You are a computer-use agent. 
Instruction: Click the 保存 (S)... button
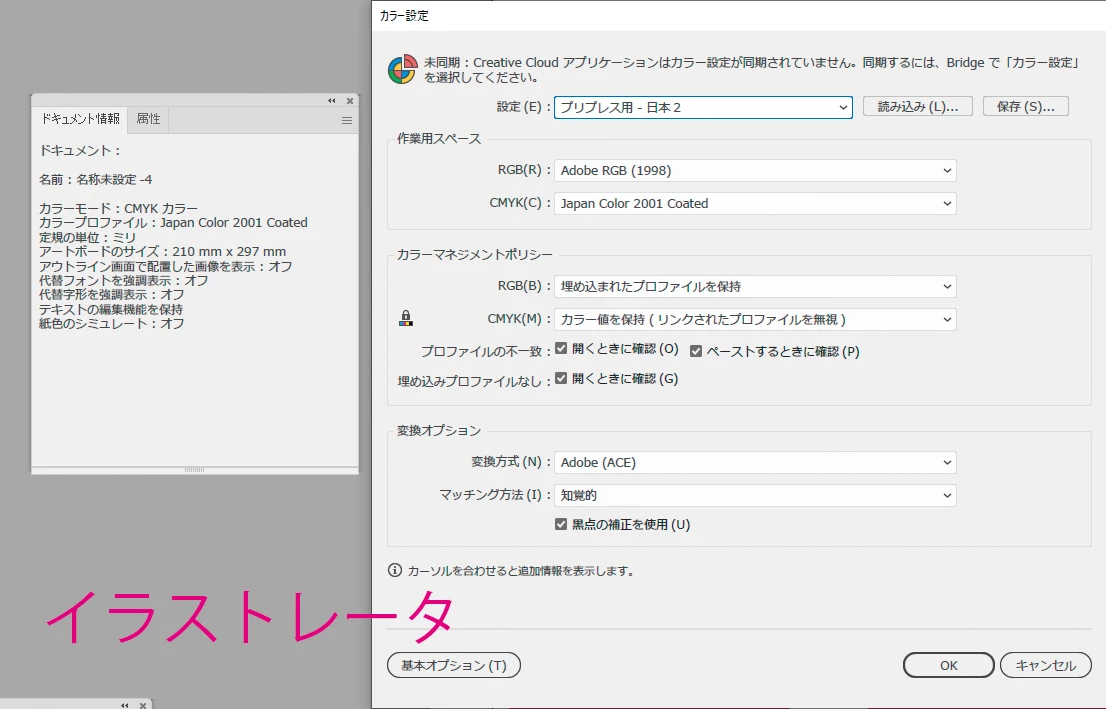click(1026, 107)
